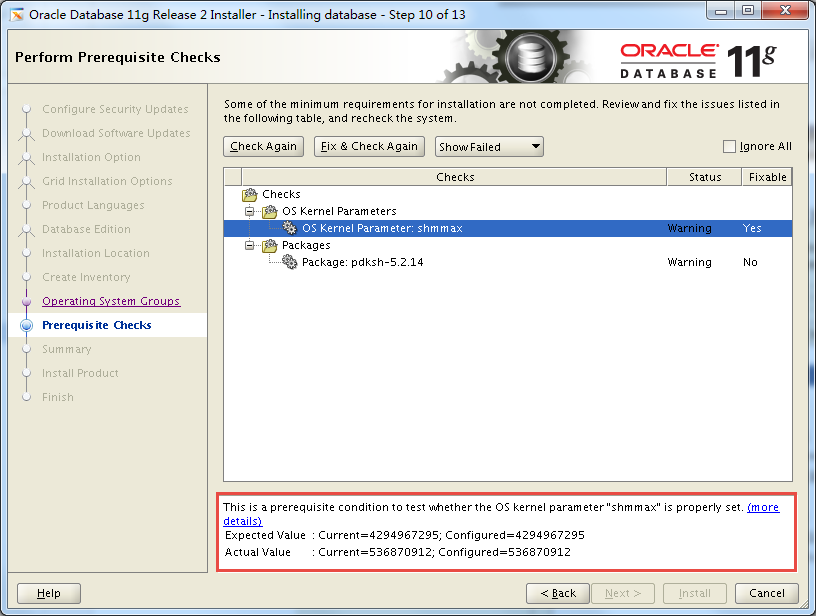Go Back to the previous step
Image resolution: width=816 pixels, height=616 pixels.
tap(557, 593)
